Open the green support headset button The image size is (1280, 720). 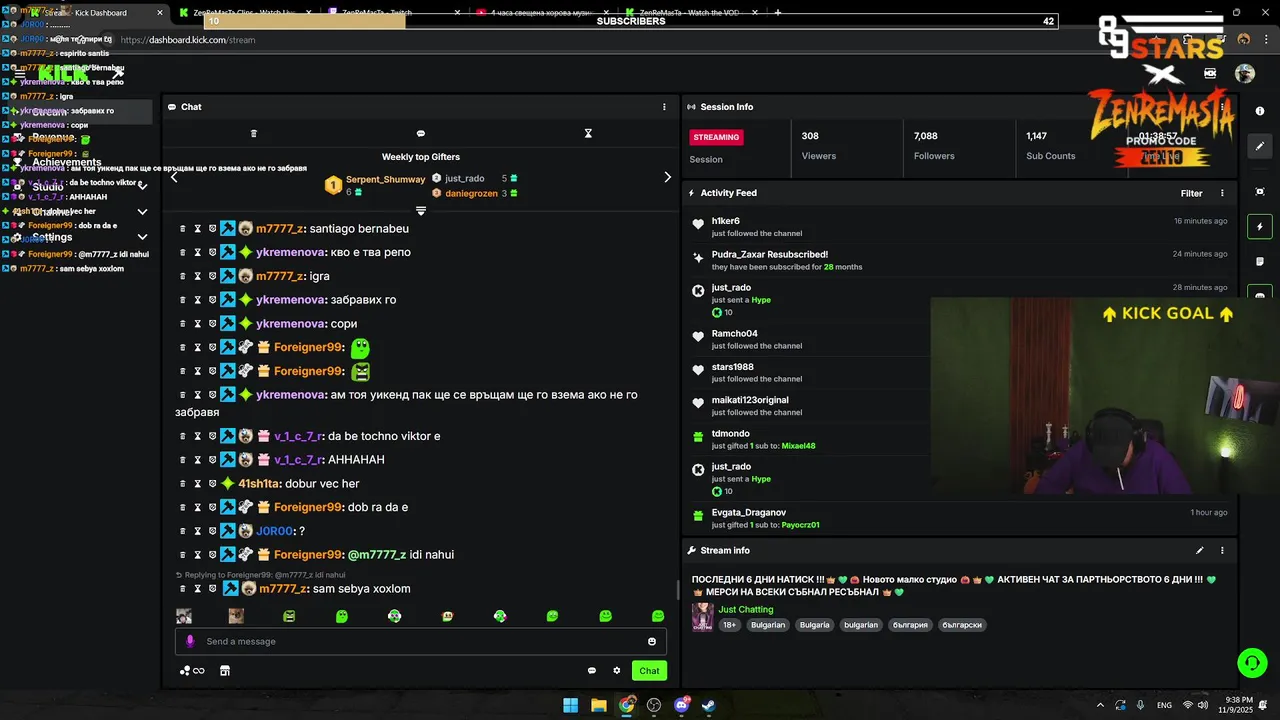(1251, 663)
